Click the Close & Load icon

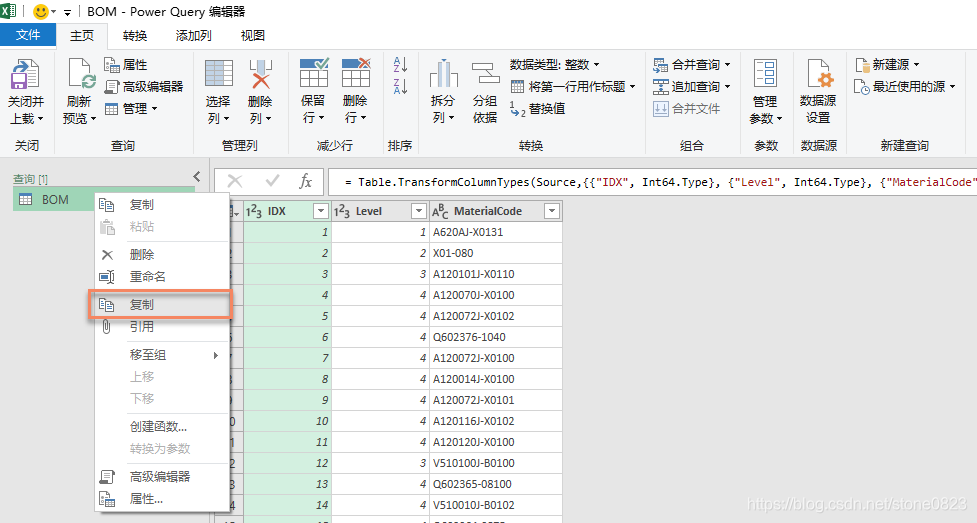[25, 74]
